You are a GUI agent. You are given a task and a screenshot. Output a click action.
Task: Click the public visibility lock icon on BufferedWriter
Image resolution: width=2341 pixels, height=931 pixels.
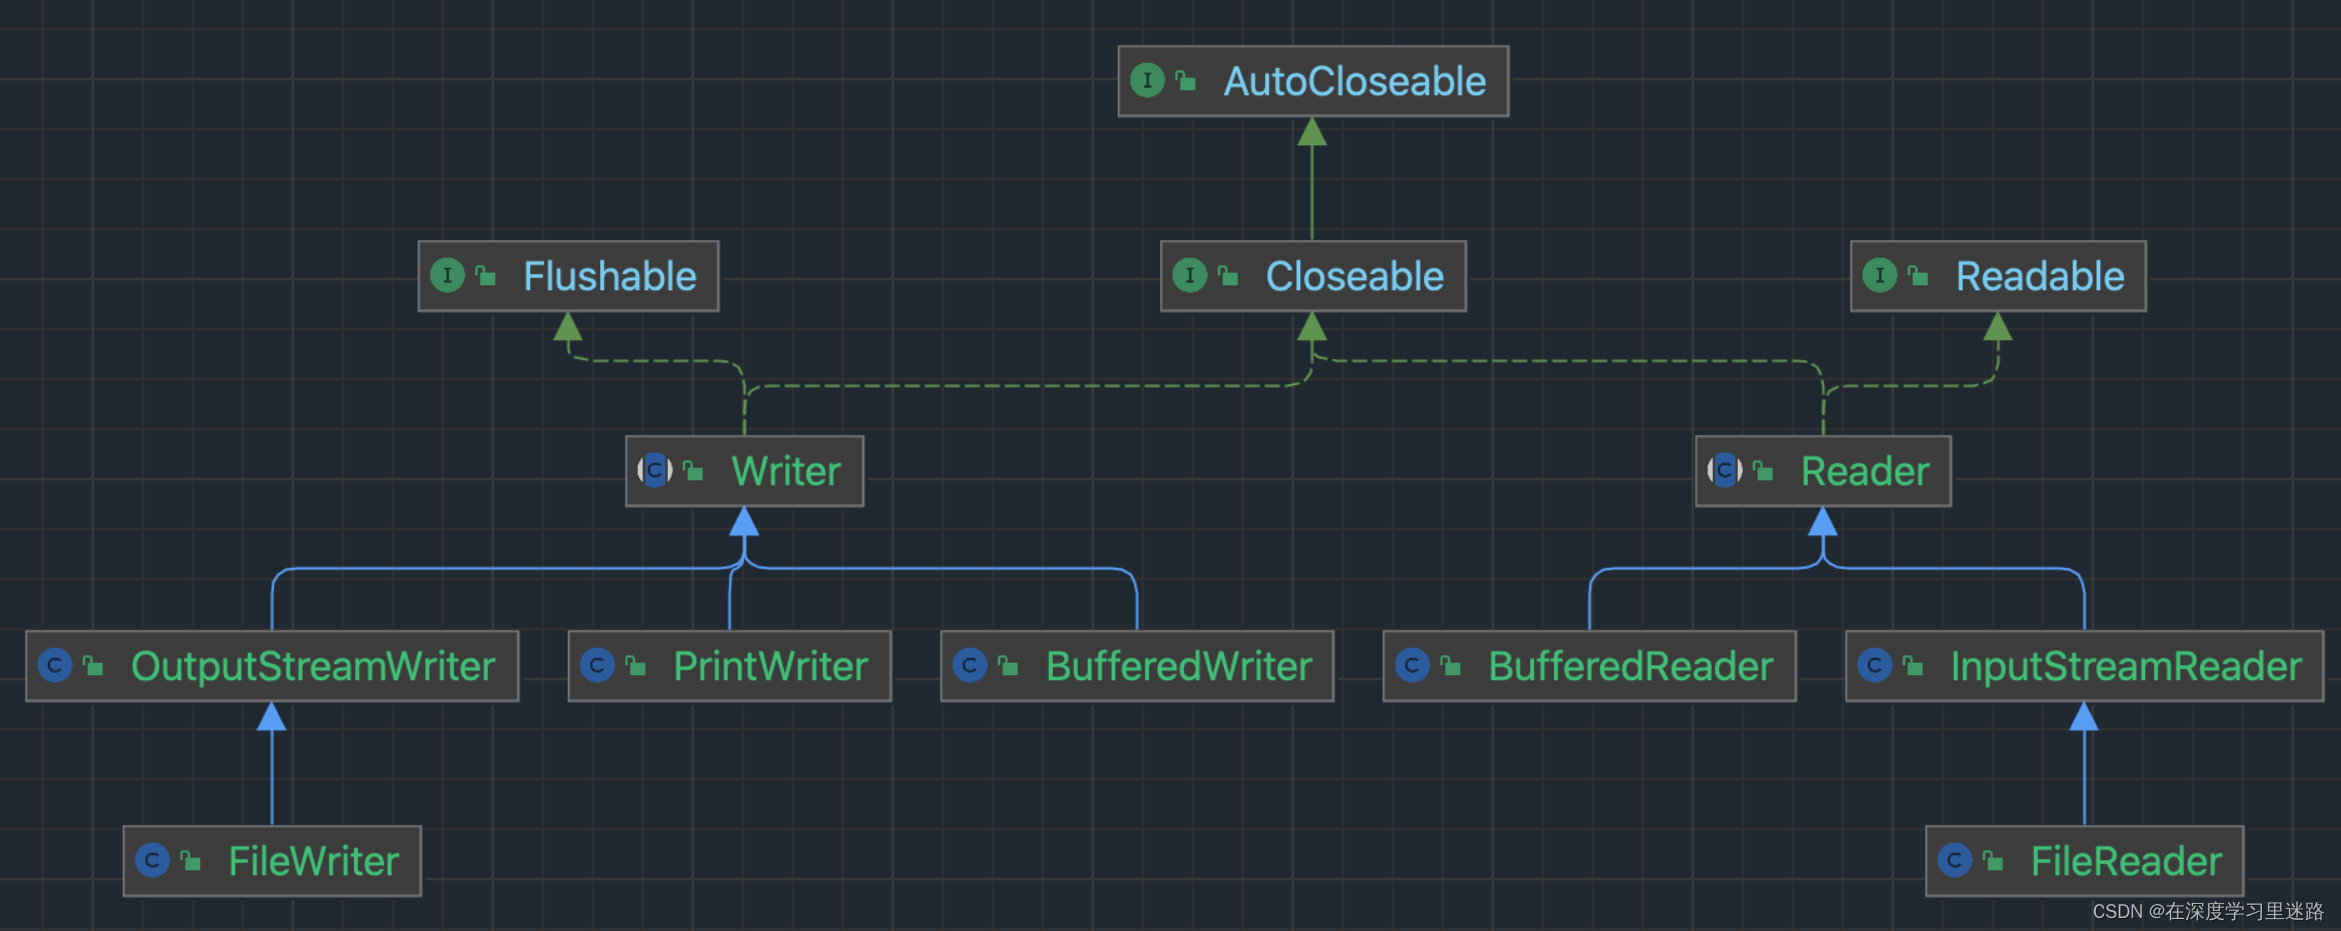(1009, 666)
